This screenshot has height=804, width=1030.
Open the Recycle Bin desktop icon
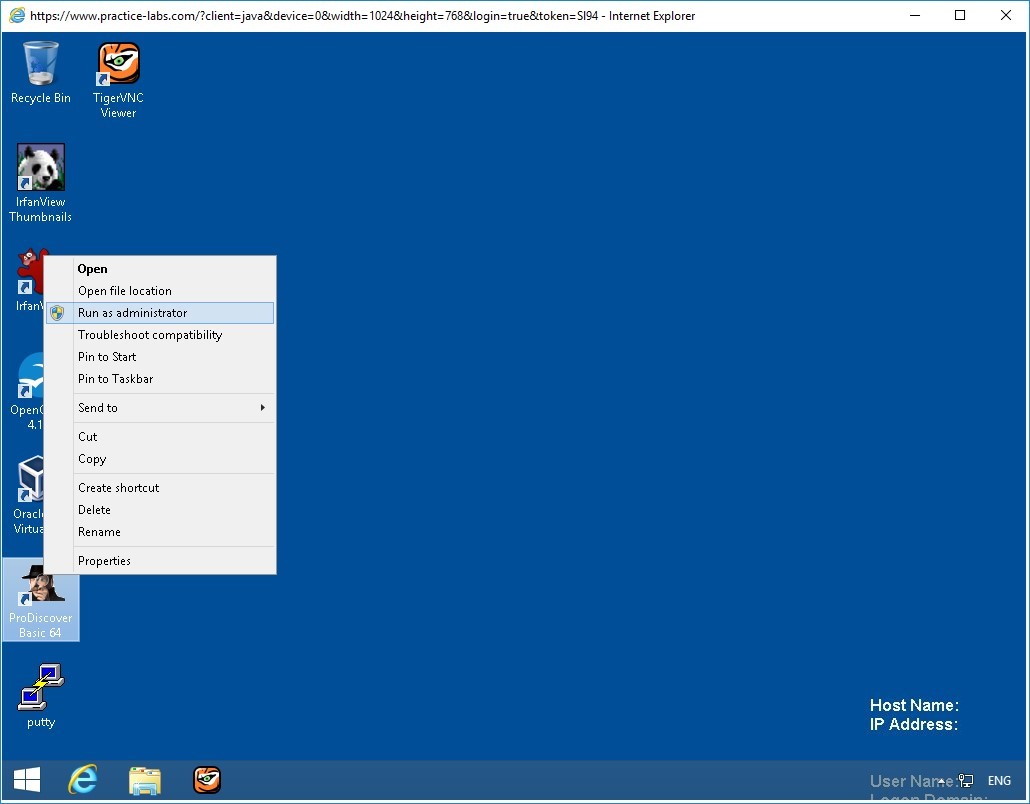pyautogui.click(x=41, y=72)
